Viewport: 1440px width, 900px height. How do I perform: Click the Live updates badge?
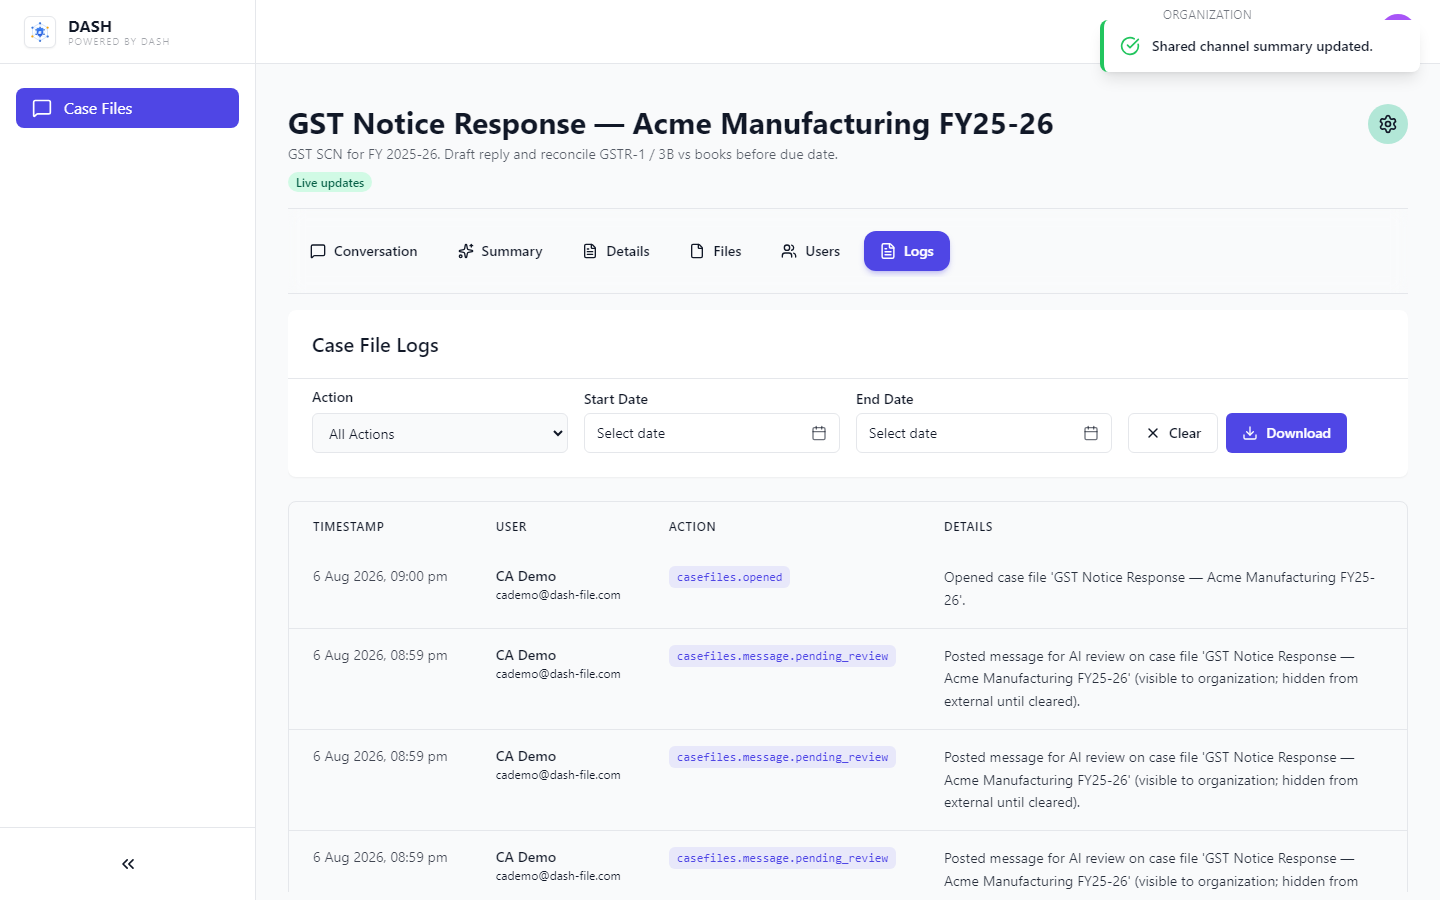pyautogui.click(x=330, y=182)
